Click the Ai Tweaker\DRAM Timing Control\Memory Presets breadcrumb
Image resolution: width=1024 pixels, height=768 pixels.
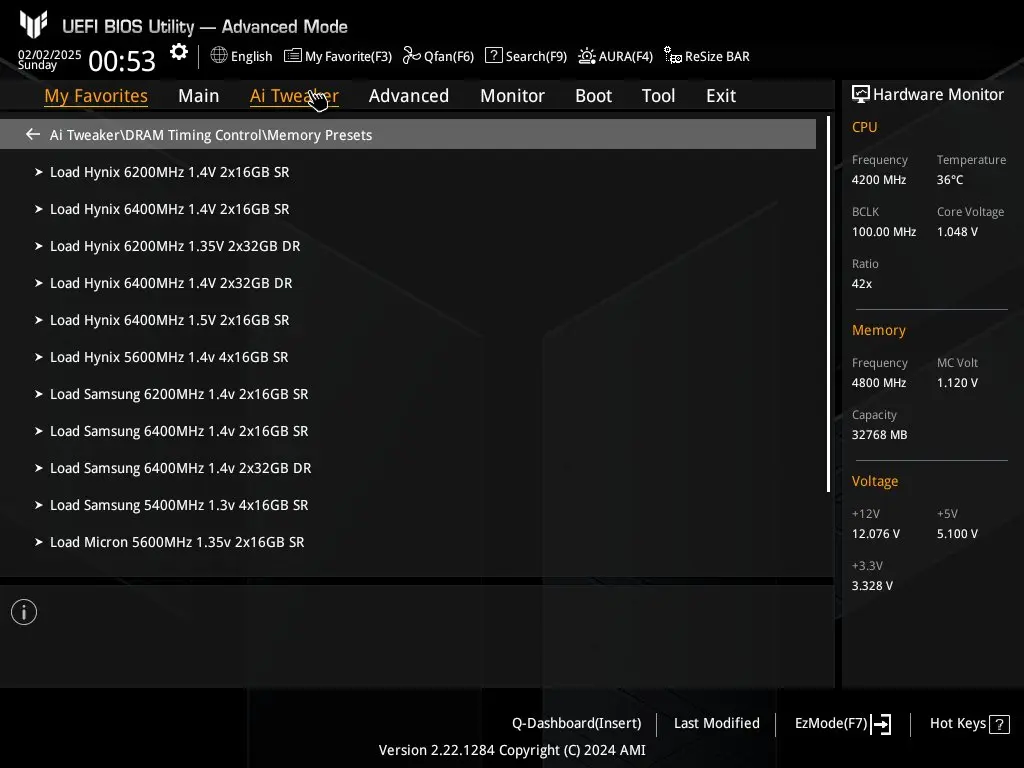(211, 135)
